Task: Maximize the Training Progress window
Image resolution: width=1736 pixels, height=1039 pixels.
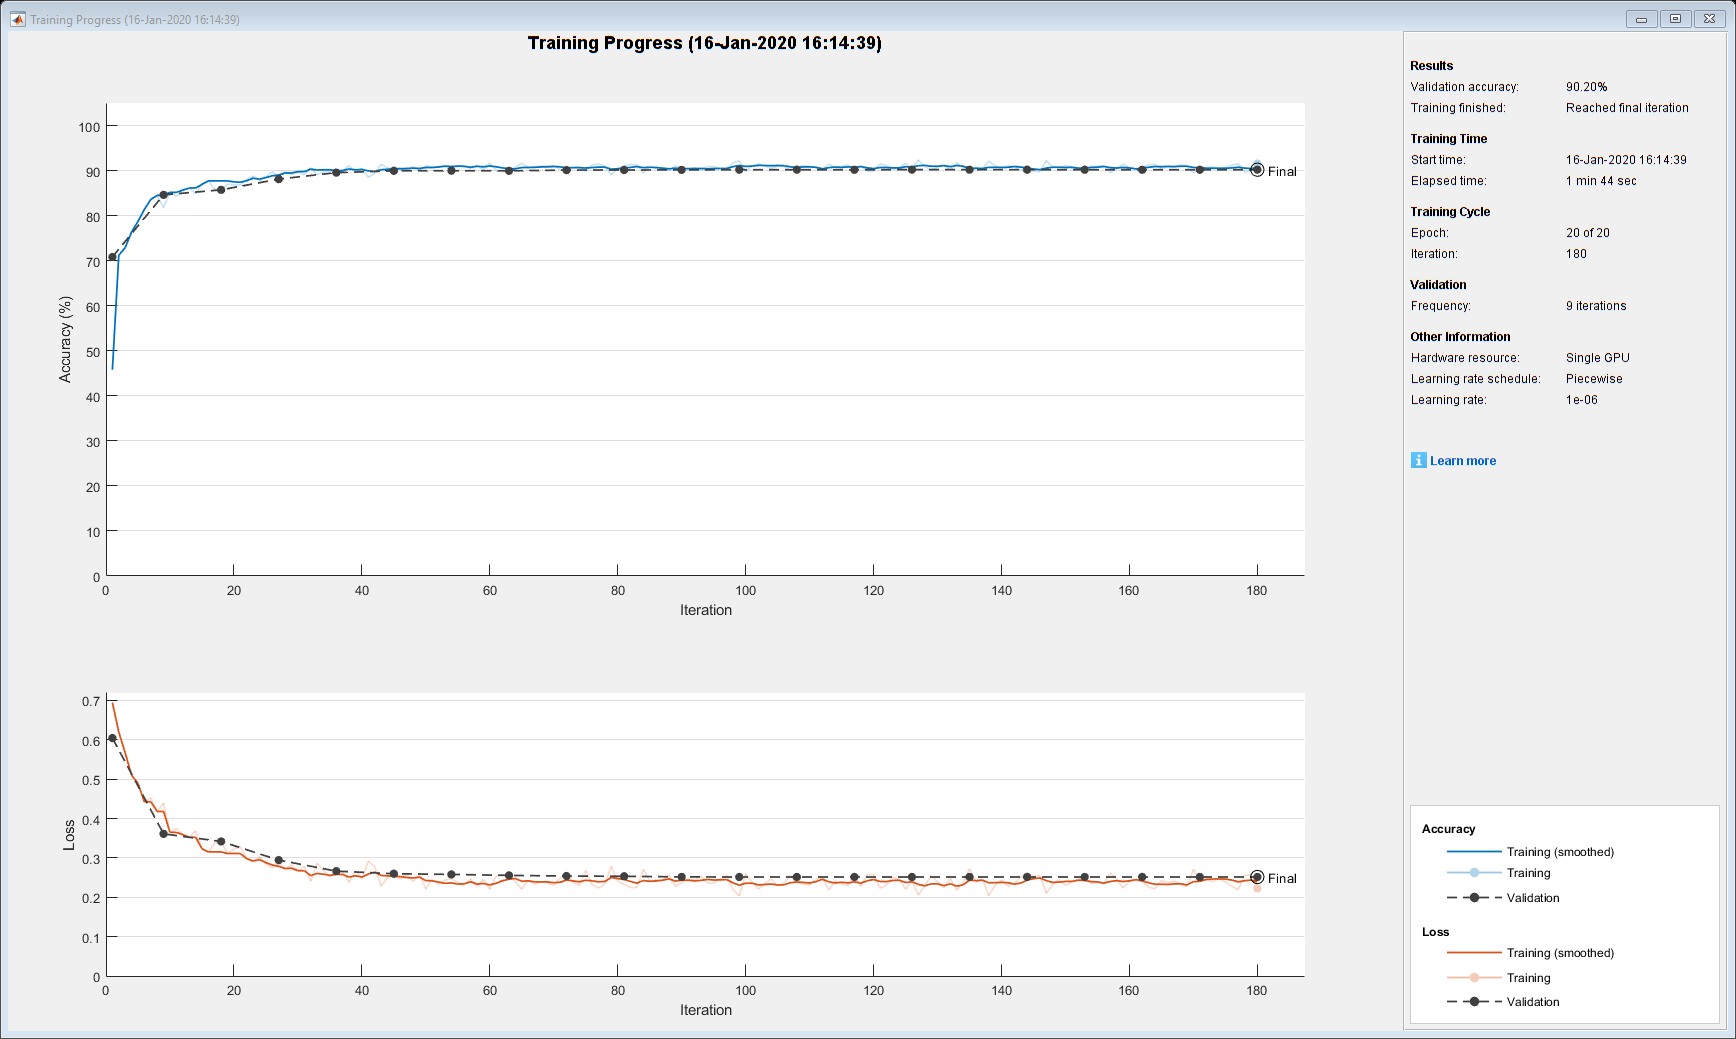Action: coord(1675,19)
